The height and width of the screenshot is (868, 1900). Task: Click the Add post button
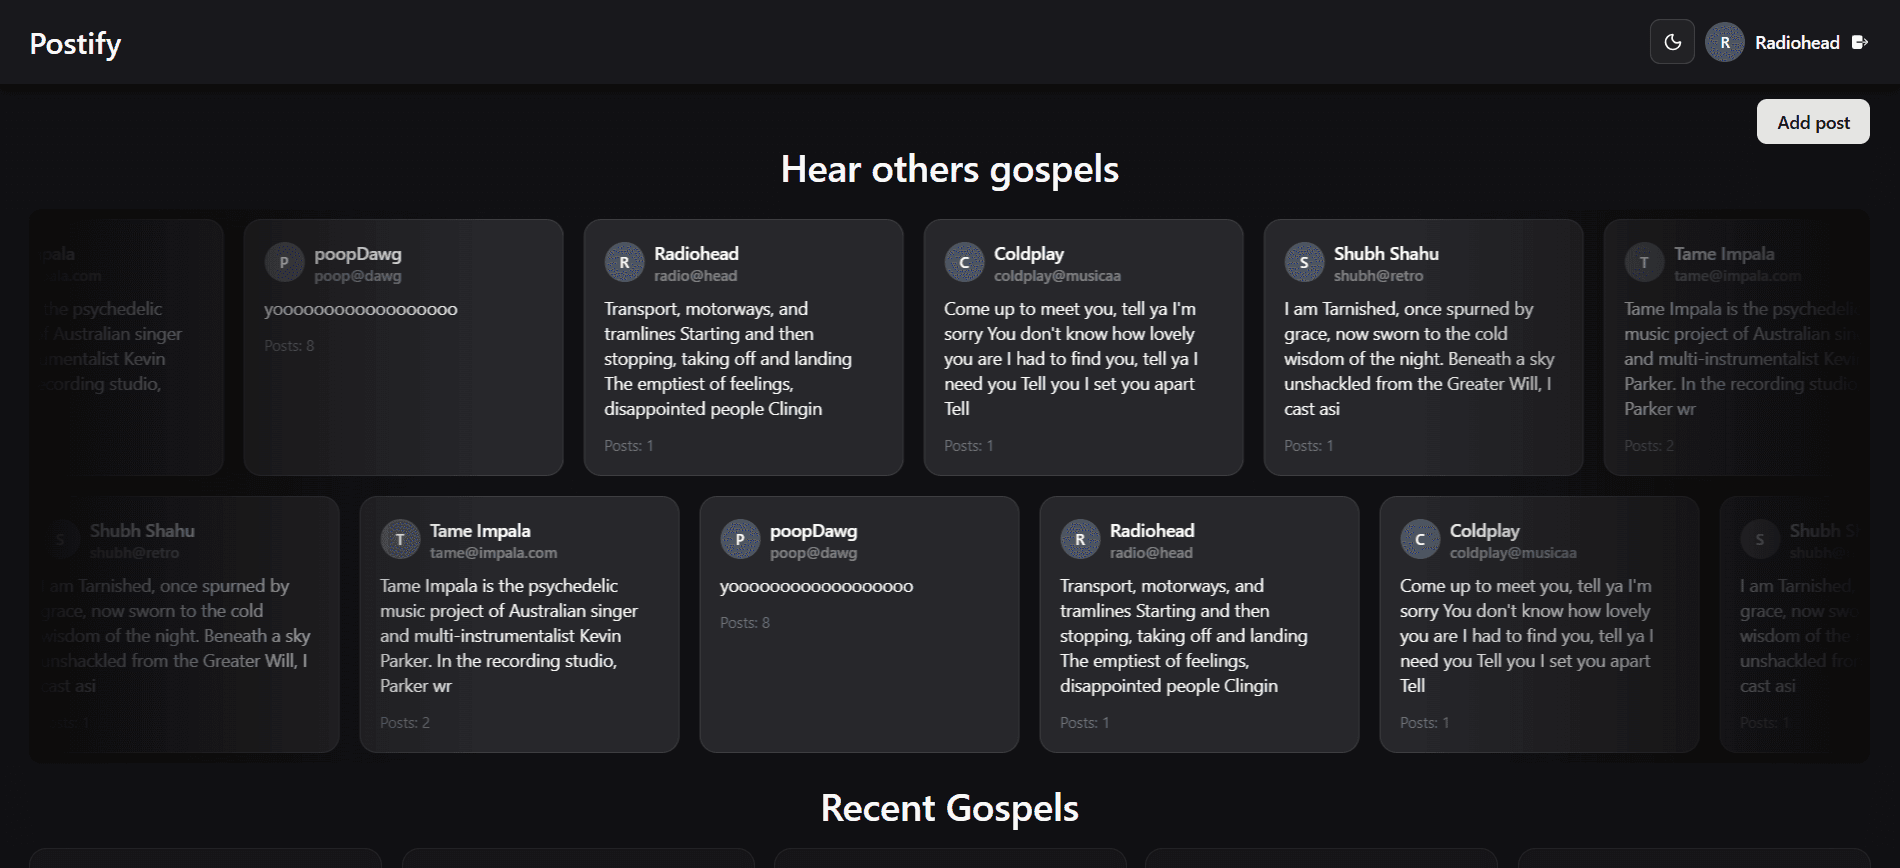(x=1812, y=122)
